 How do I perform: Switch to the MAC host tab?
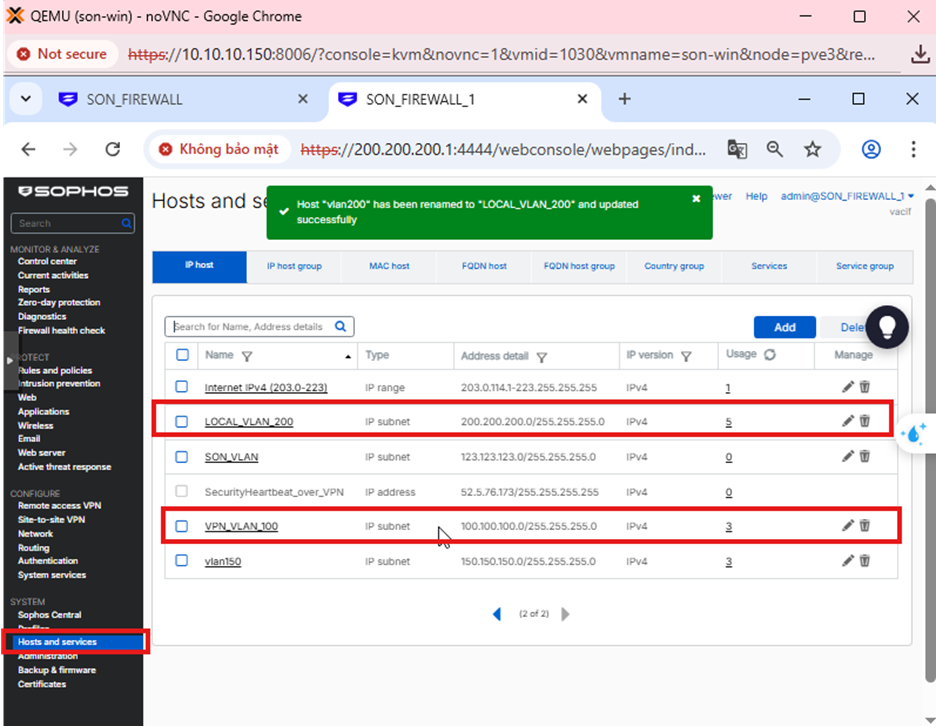(388, 266)
